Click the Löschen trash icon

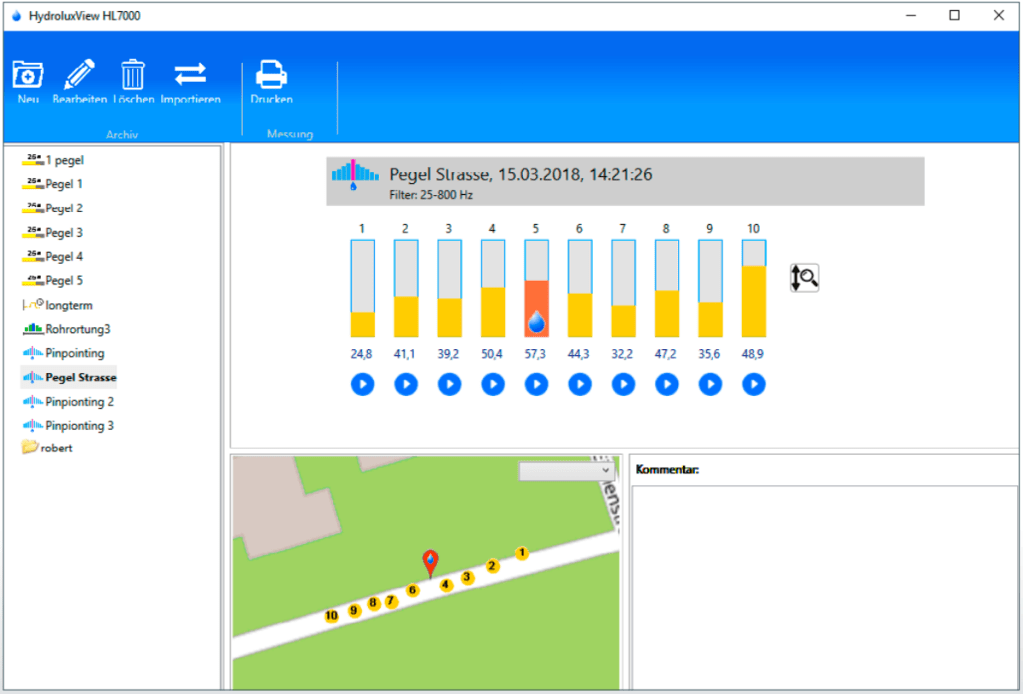click(x=133, y=75)
